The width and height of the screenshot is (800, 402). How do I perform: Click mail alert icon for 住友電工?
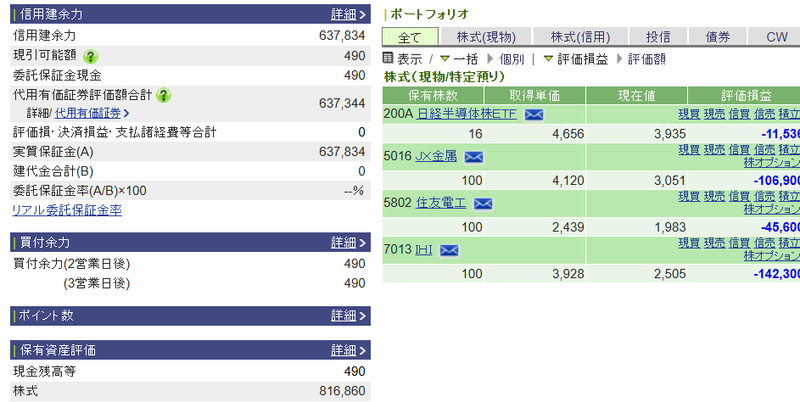(483, 204)
